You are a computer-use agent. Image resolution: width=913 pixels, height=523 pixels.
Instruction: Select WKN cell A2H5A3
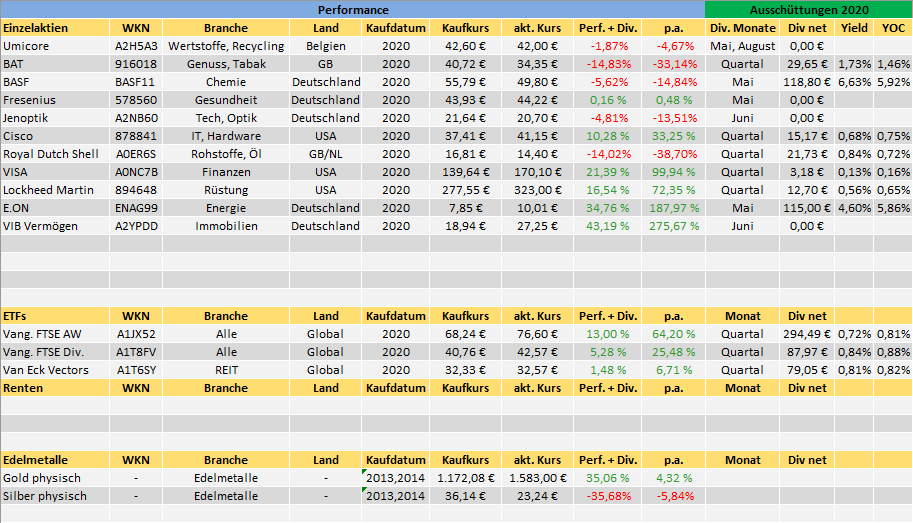(136, 46)
